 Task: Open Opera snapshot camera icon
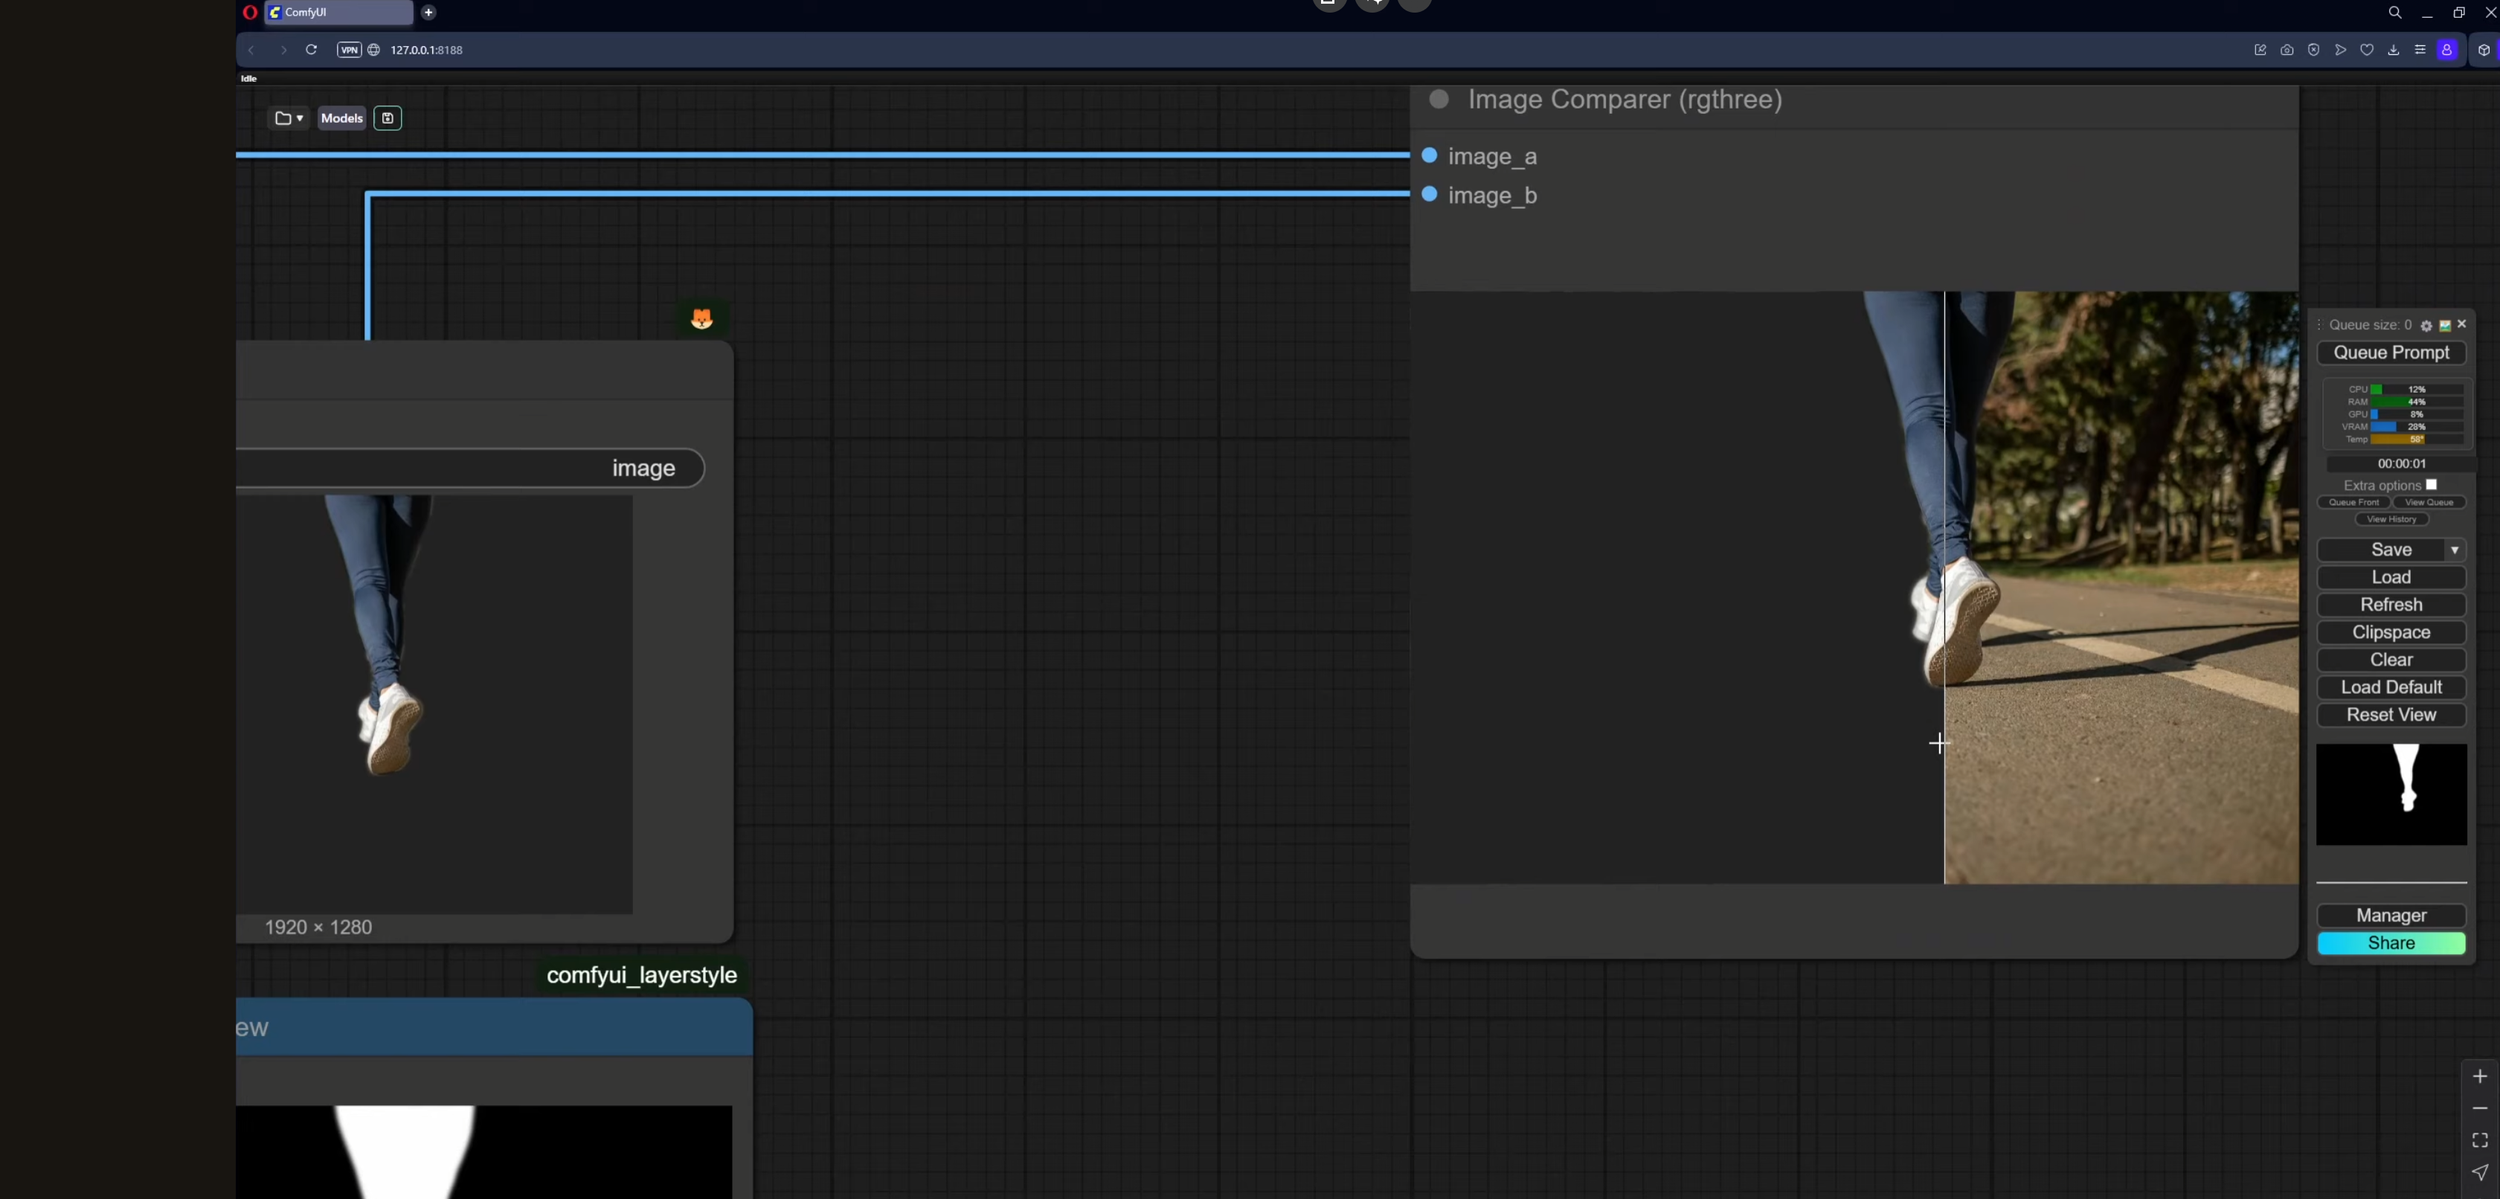click(2287, 50)
